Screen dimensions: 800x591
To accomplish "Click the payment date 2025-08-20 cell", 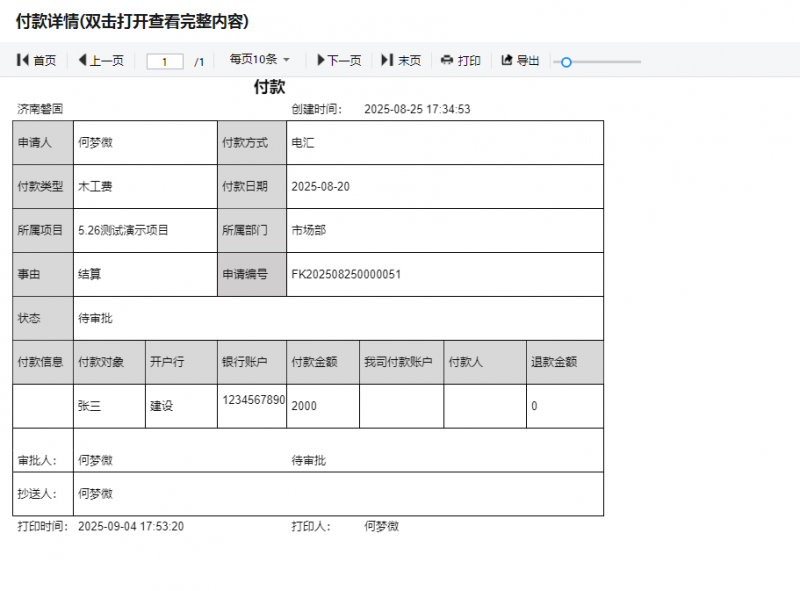I will (321, 186).
